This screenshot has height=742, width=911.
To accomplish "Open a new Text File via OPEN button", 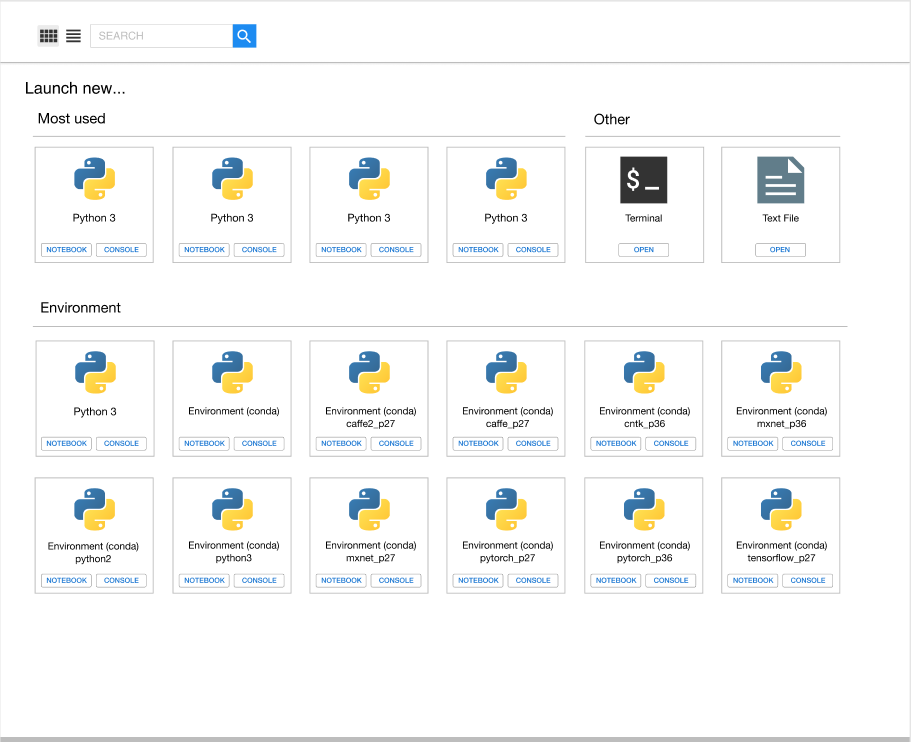I will (x=780, y=250).
